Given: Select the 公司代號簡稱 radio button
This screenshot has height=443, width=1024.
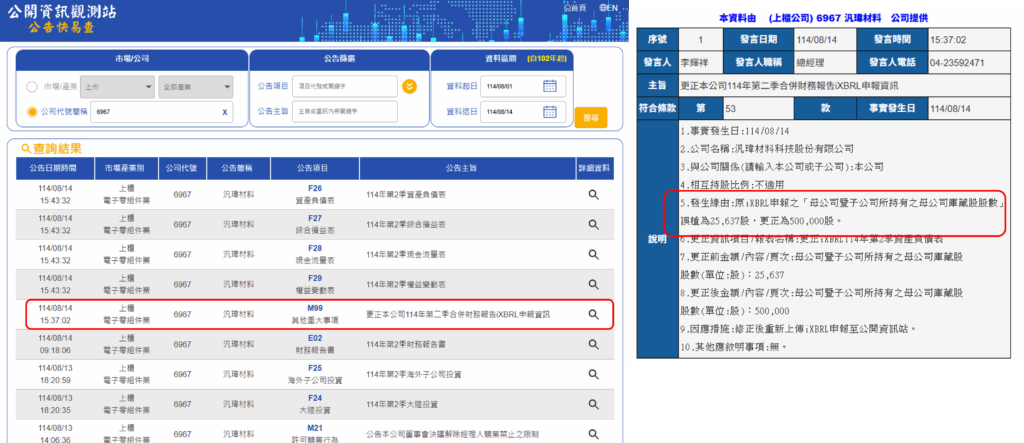Looking at the screenshot, I should (32, 113).
